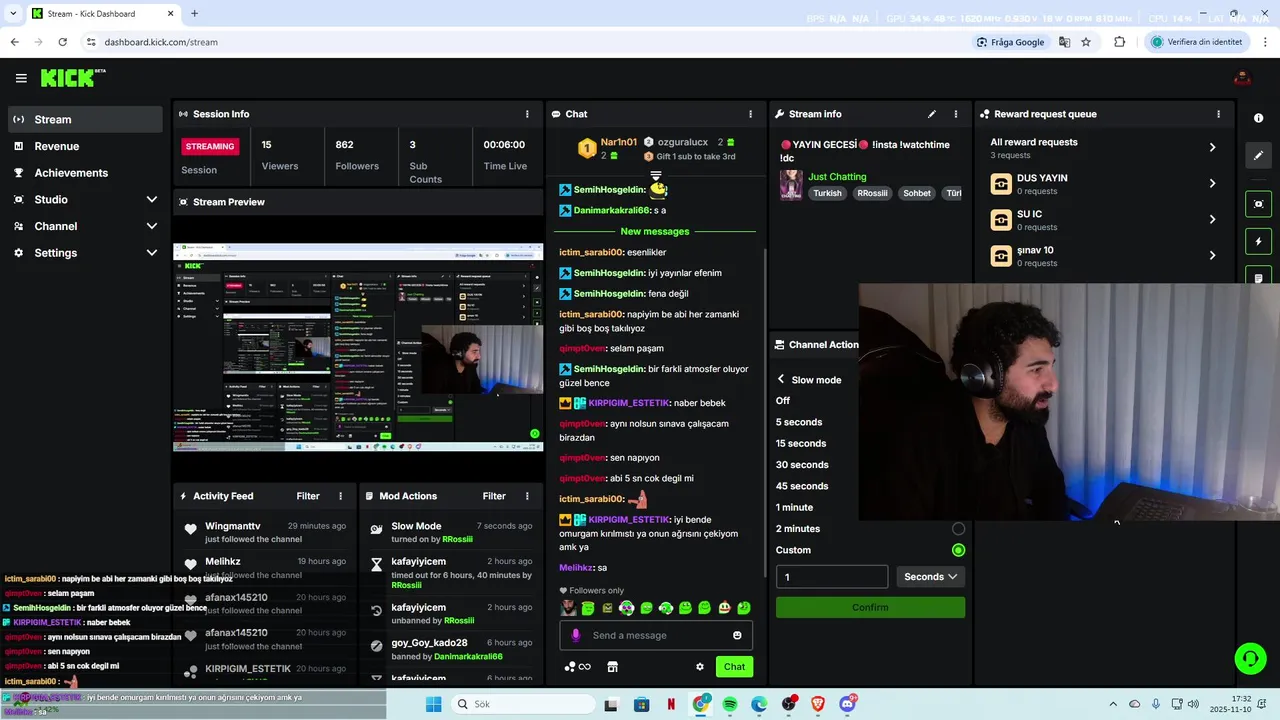Screen dimensions: 1280x720
Task: Open Session Info panel options menu
Action: (x=527, y=114)
